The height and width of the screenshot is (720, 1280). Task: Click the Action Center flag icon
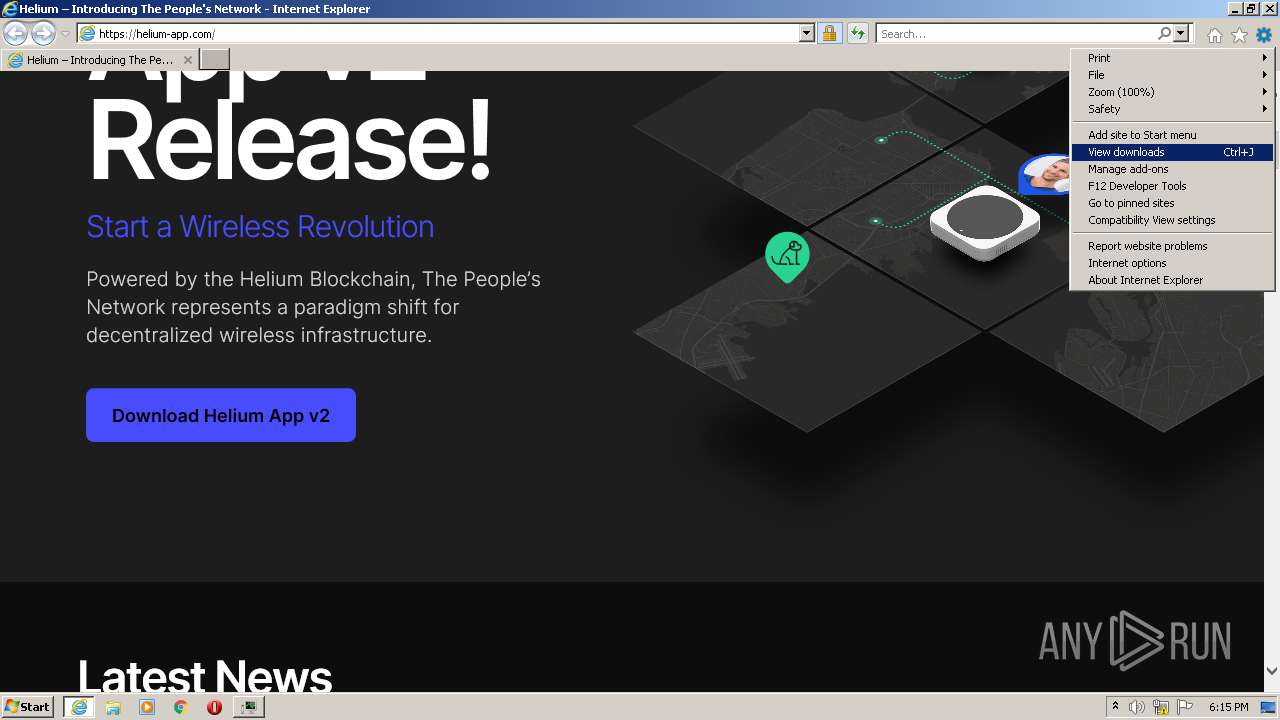click(1185, 707)
